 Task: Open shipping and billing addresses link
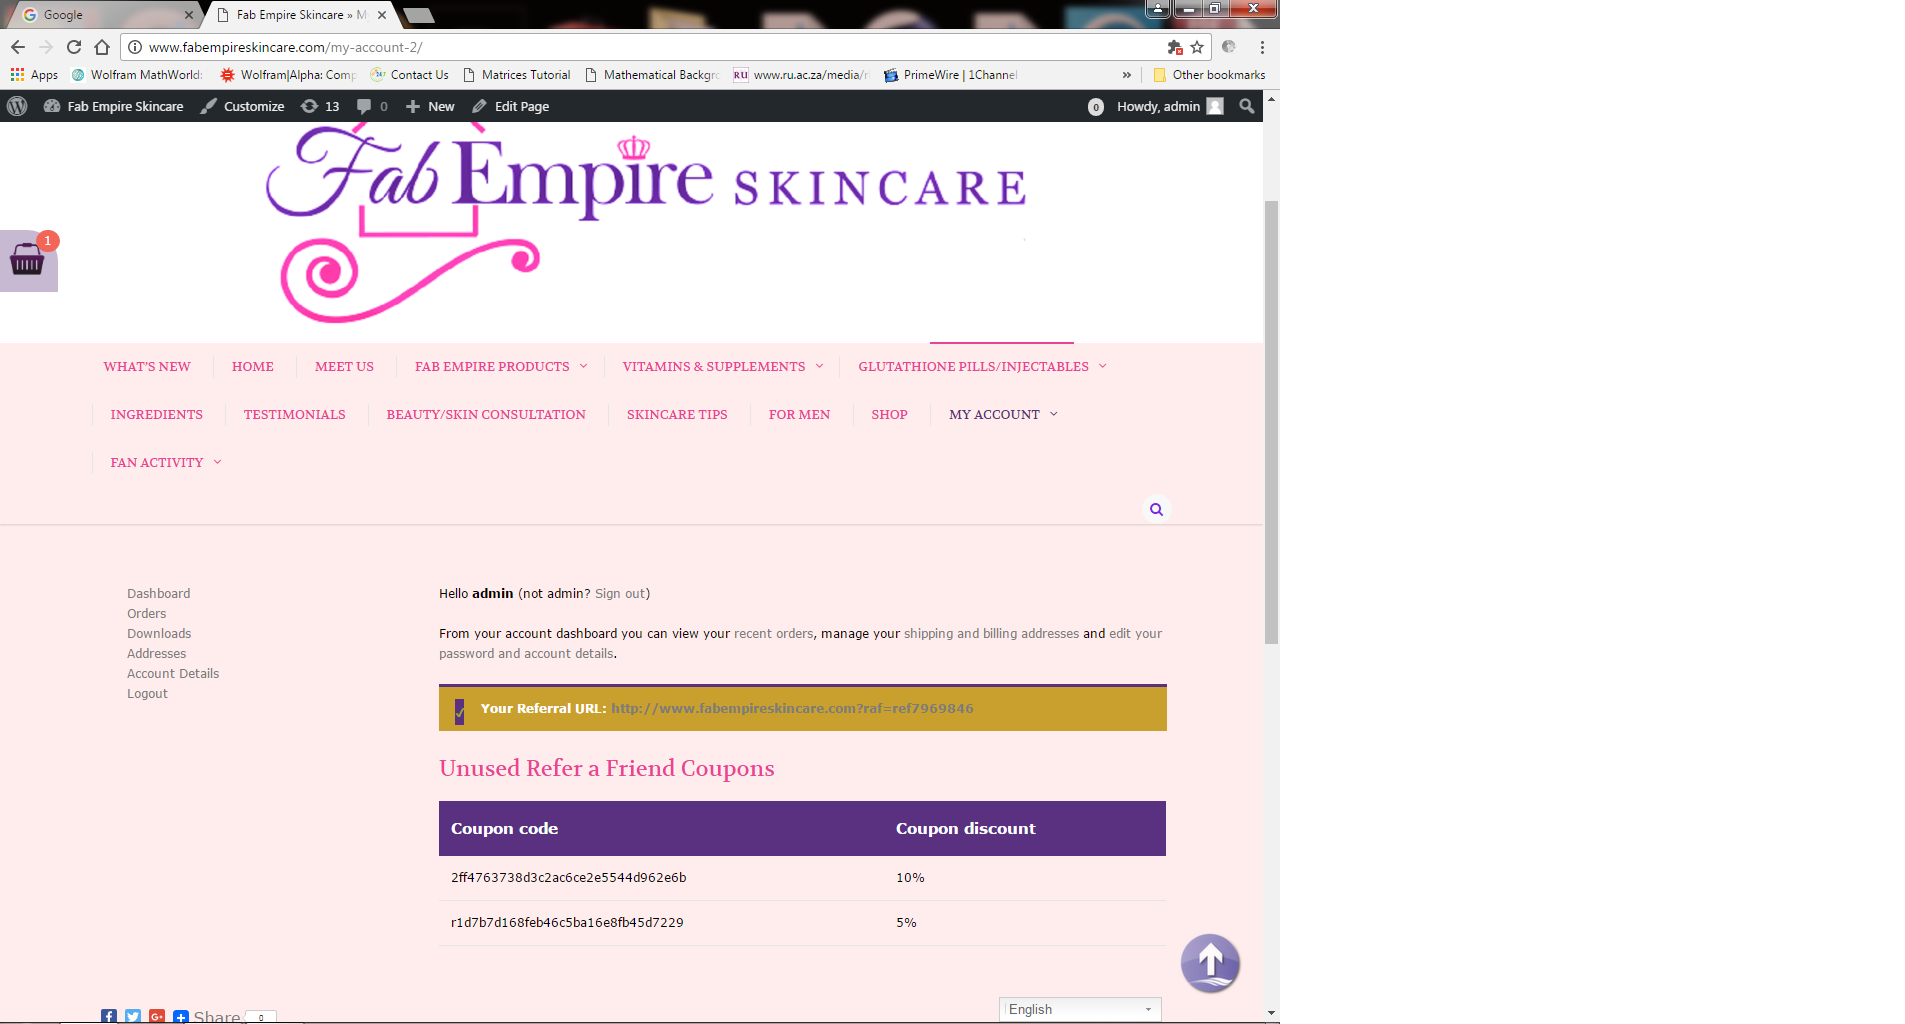(991, 633)
